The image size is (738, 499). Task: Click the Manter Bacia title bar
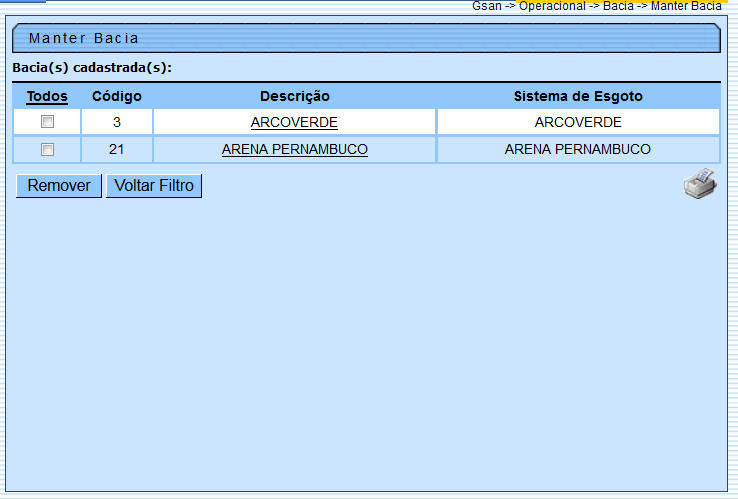366,38
